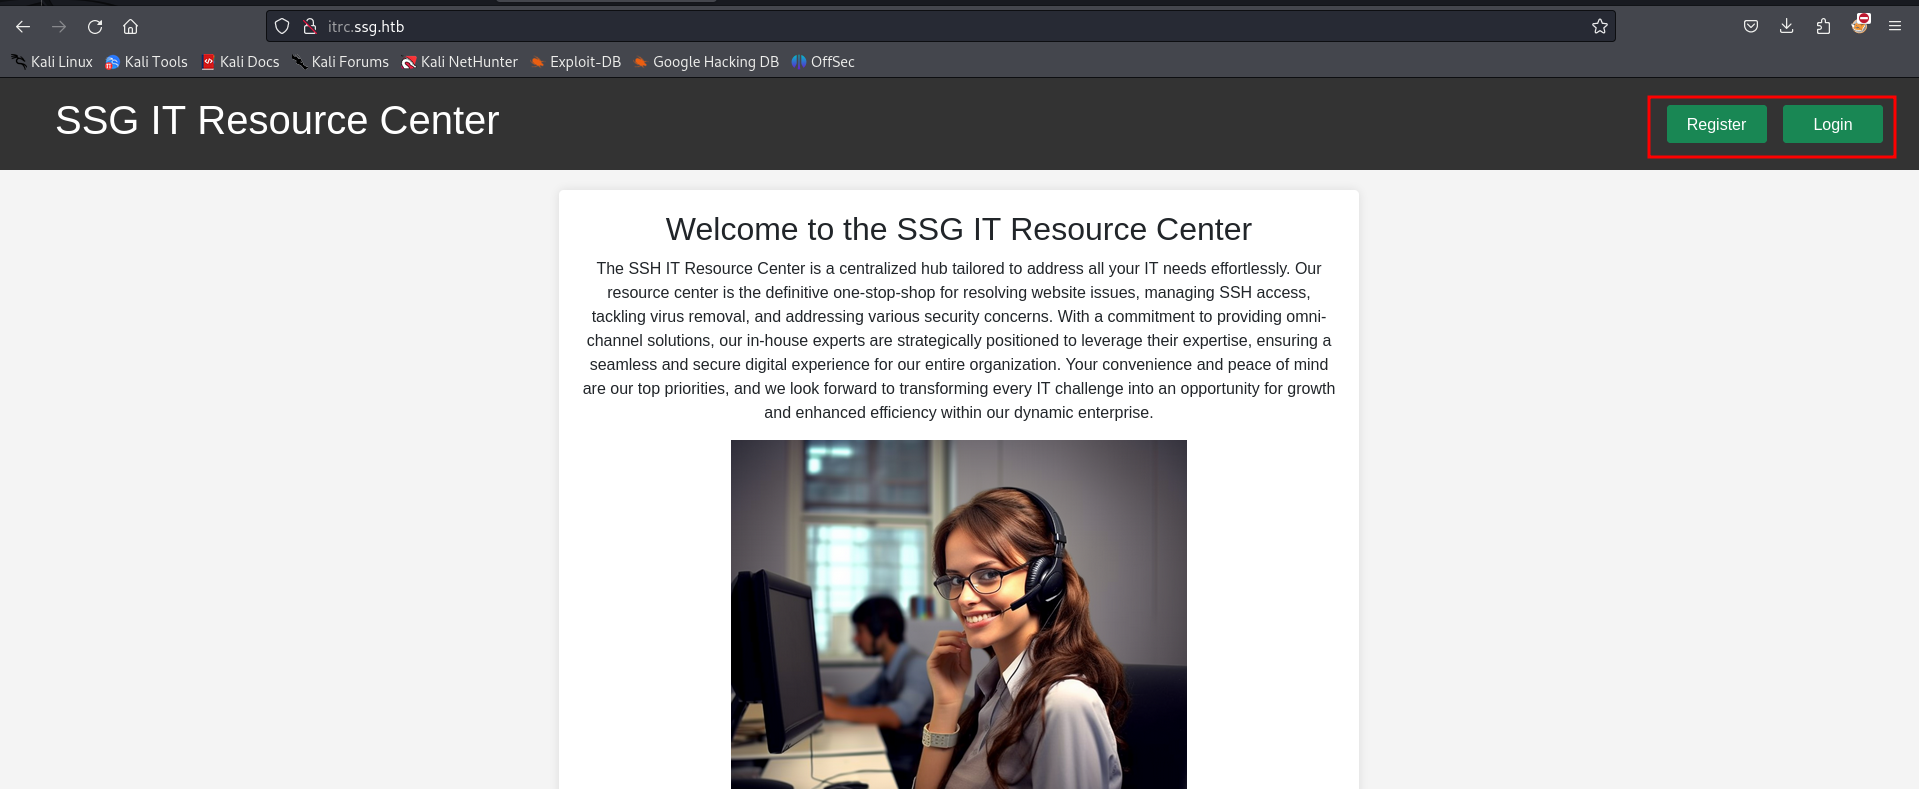
Task: Click the forward navigation arrow
Action: [x=59, y=27]
